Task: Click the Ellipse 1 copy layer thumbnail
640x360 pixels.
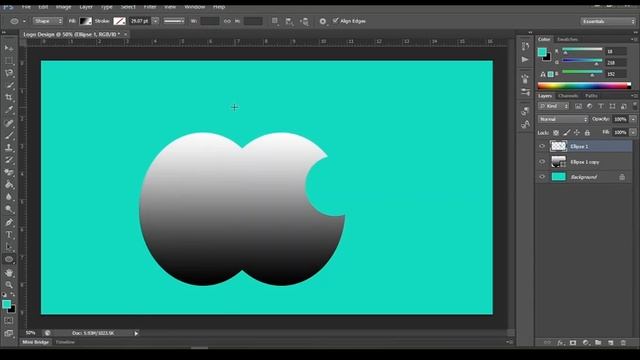Action: (558, 162)
